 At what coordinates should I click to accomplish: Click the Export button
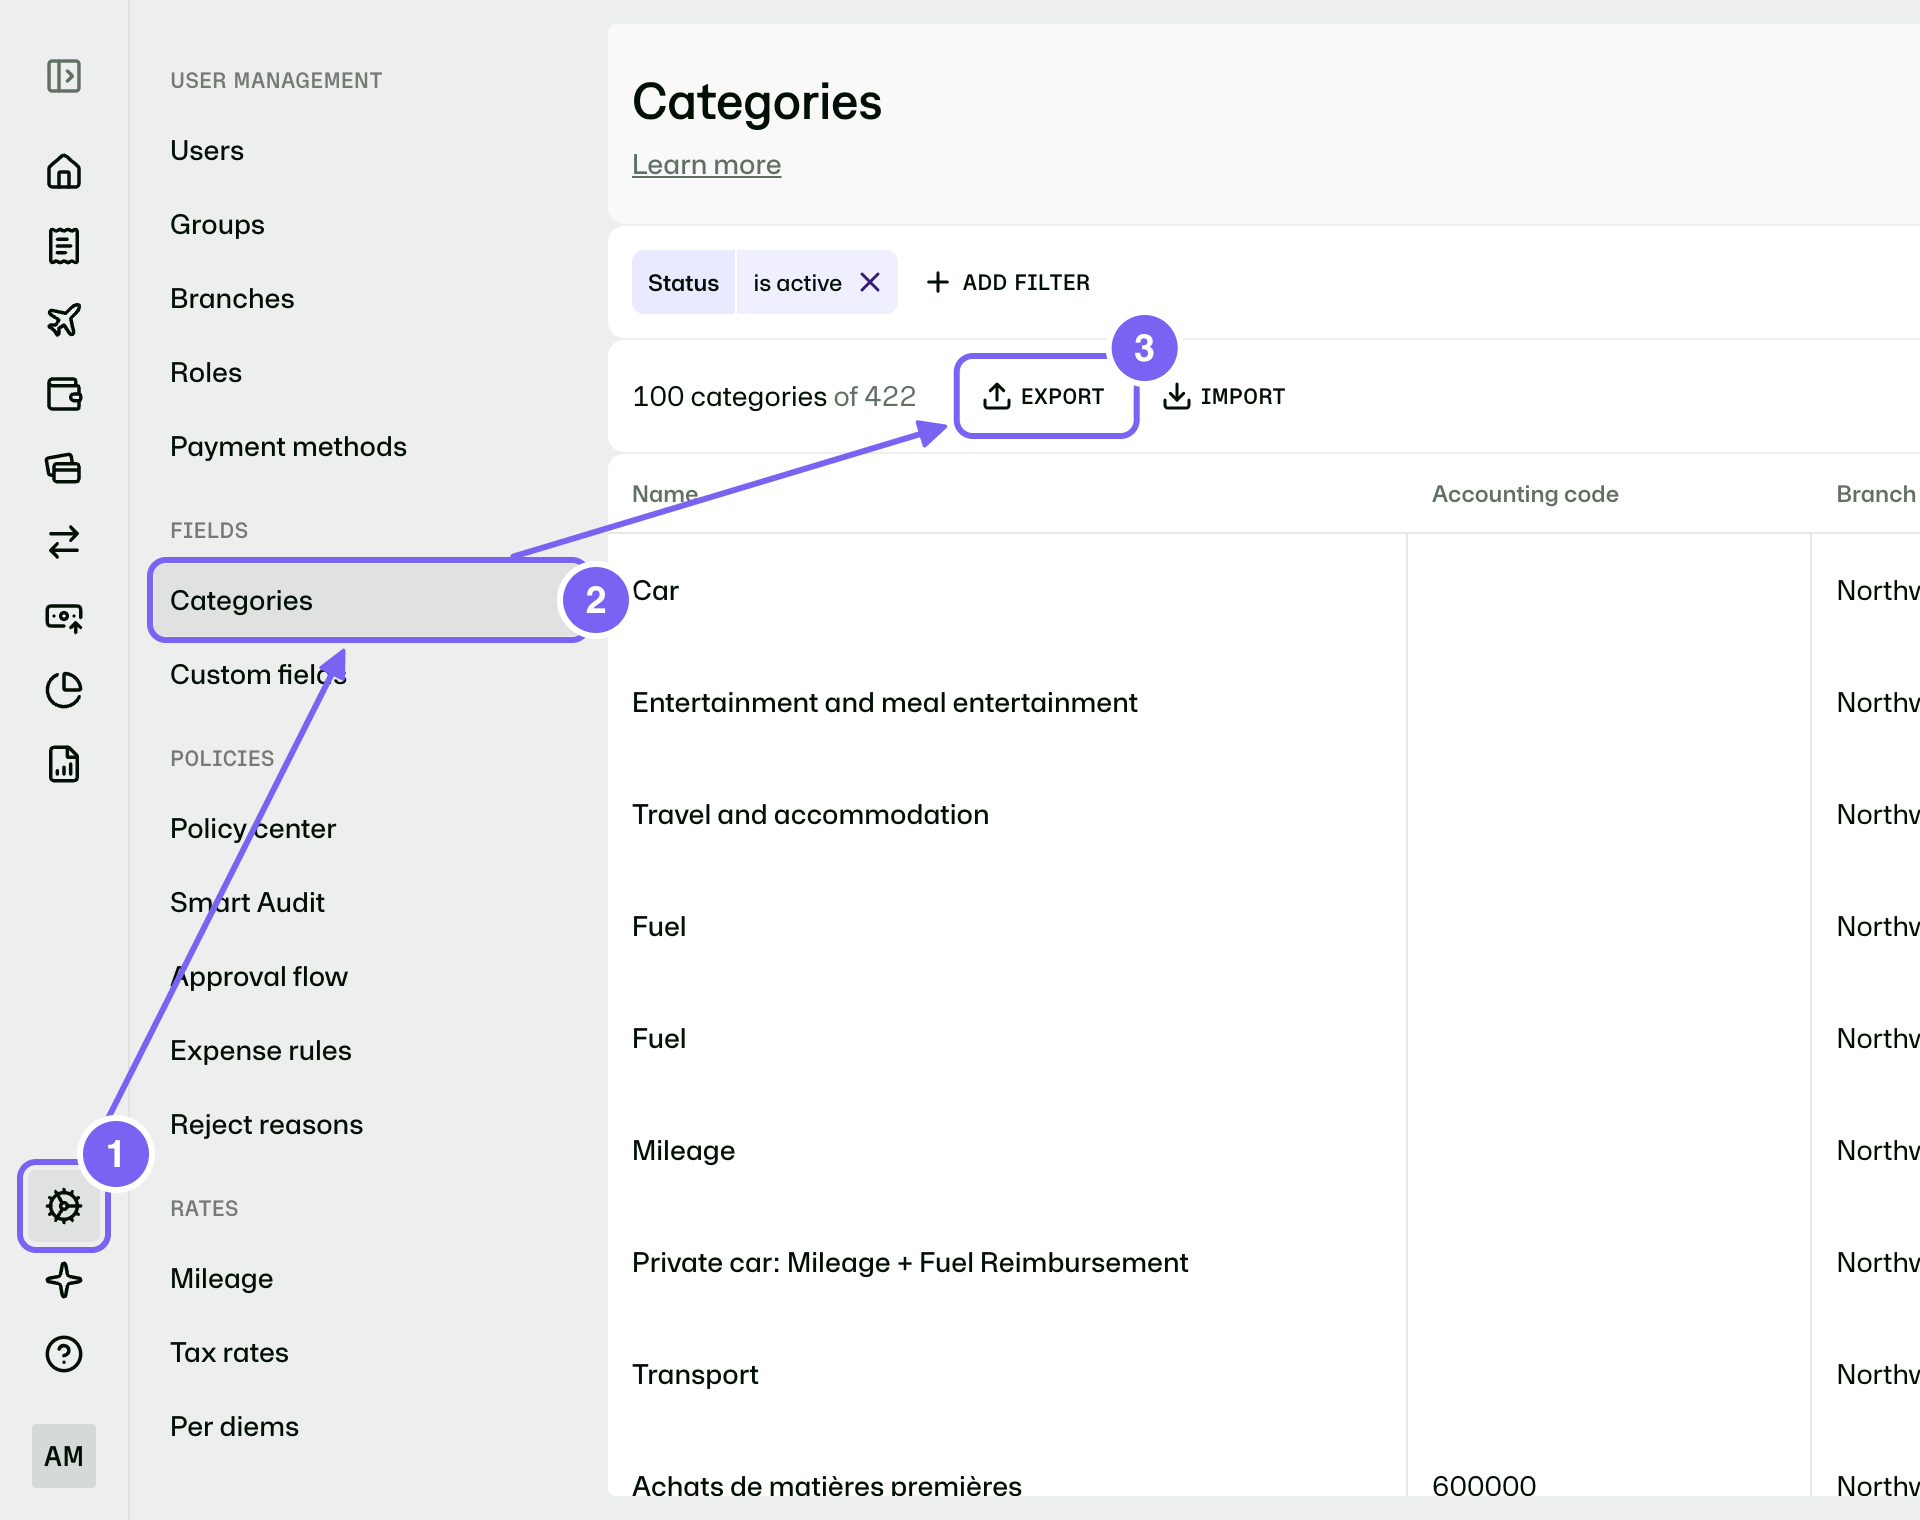pyautogui.click(x=1045, y=396)
